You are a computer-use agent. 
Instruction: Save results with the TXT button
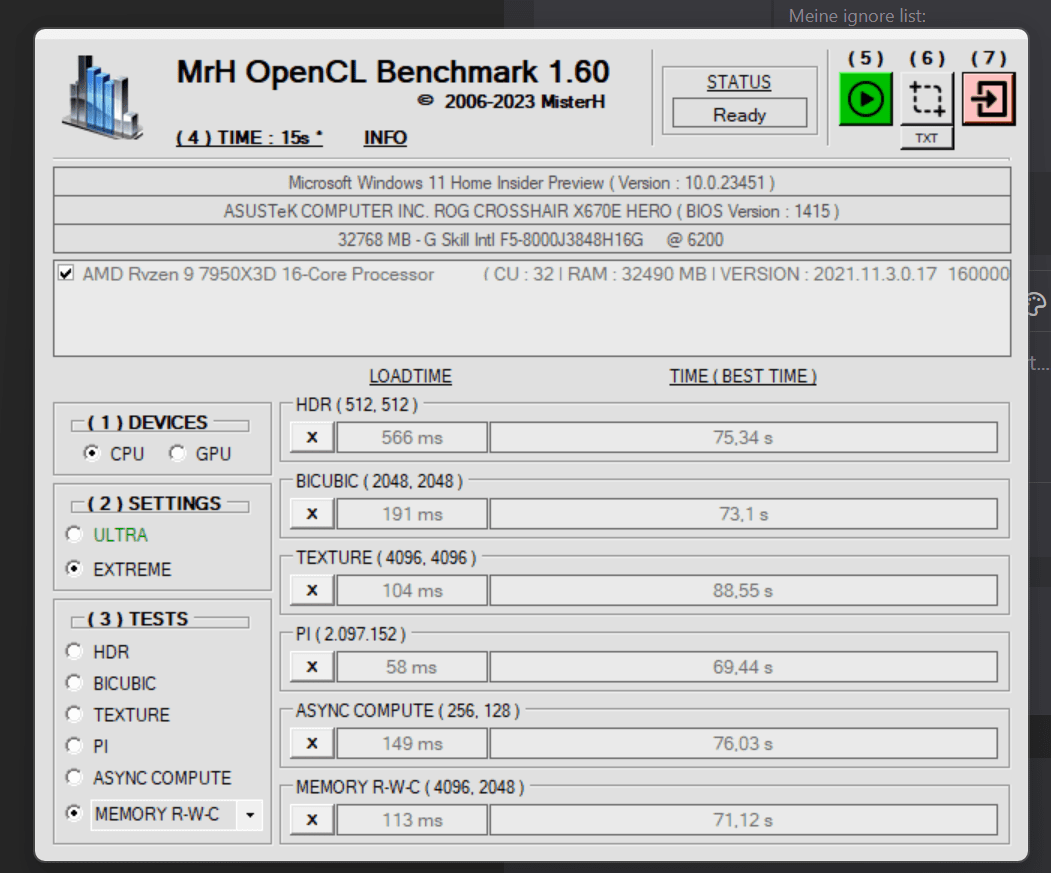click(927, 138)
